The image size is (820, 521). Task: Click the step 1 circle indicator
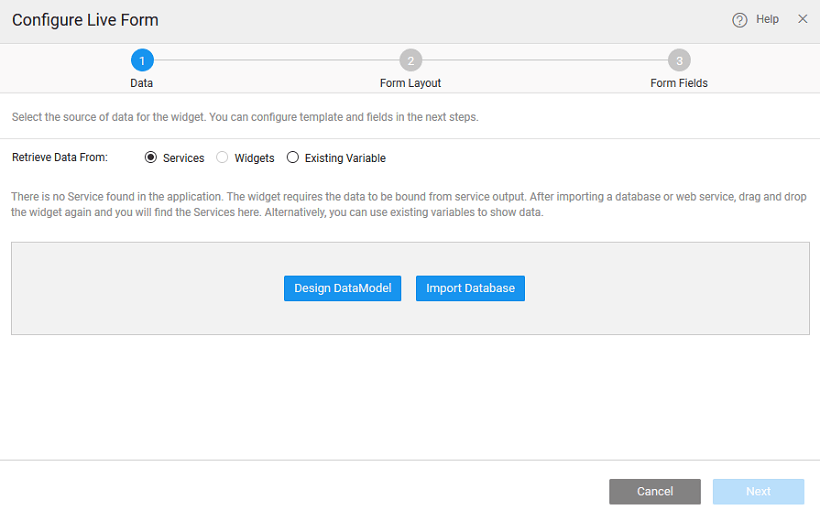(142, 60)
